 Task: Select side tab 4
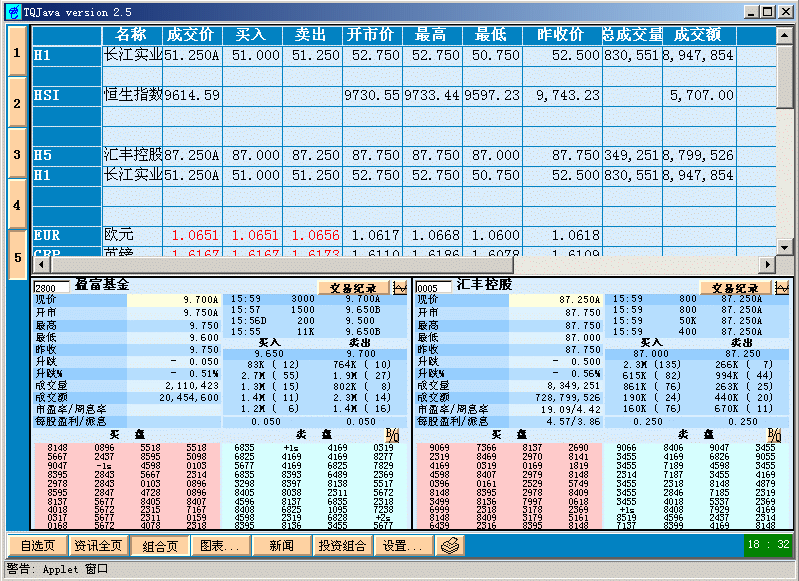click(17, 205)
